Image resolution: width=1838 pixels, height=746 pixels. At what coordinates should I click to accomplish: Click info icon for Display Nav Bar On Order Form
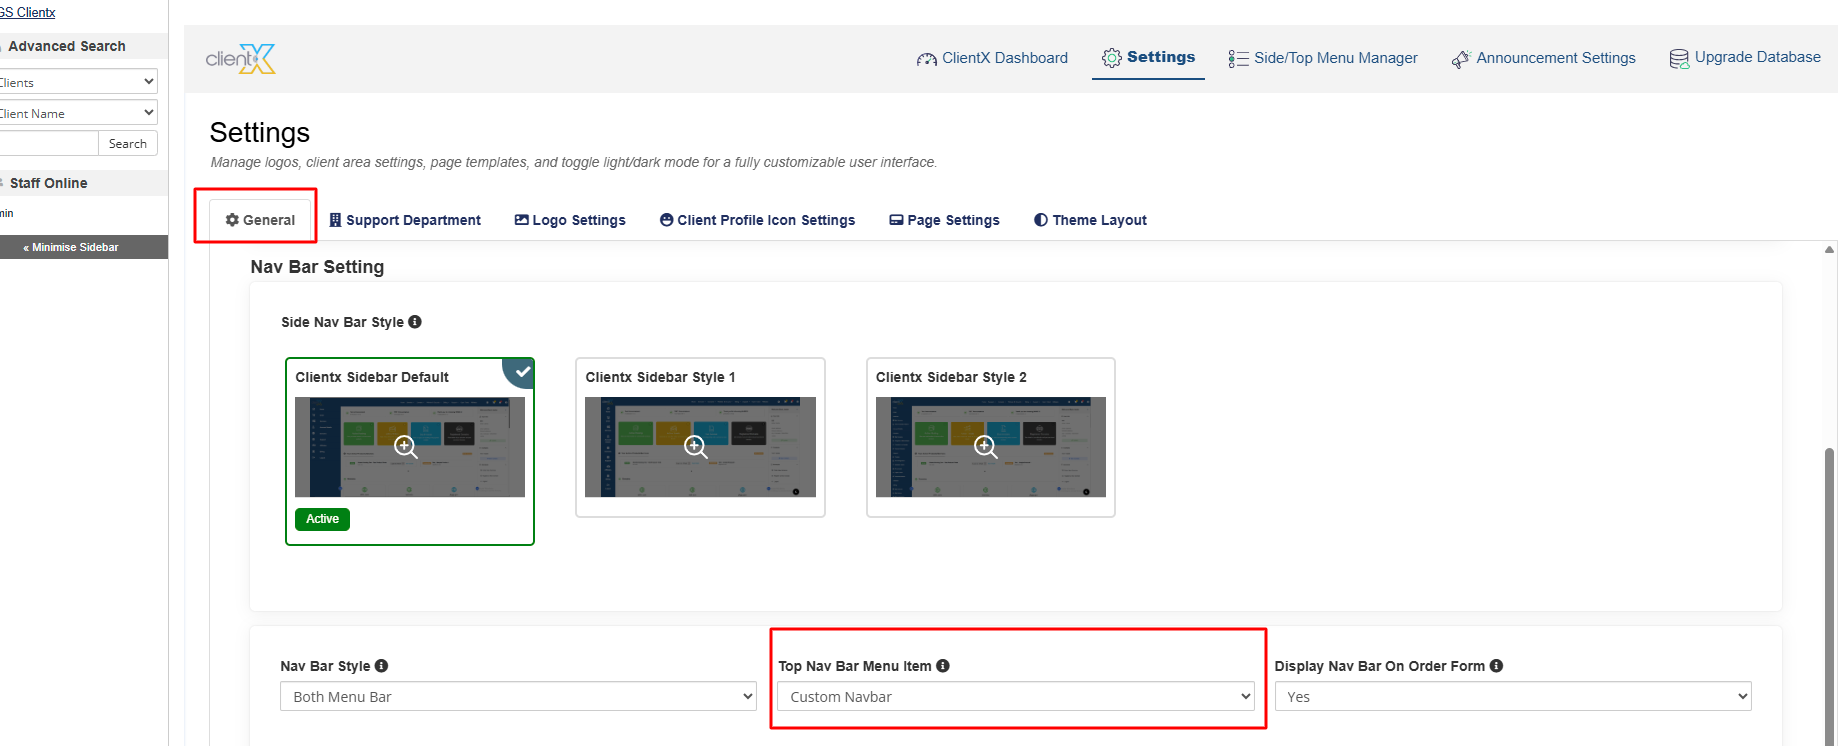[1496, 666]
